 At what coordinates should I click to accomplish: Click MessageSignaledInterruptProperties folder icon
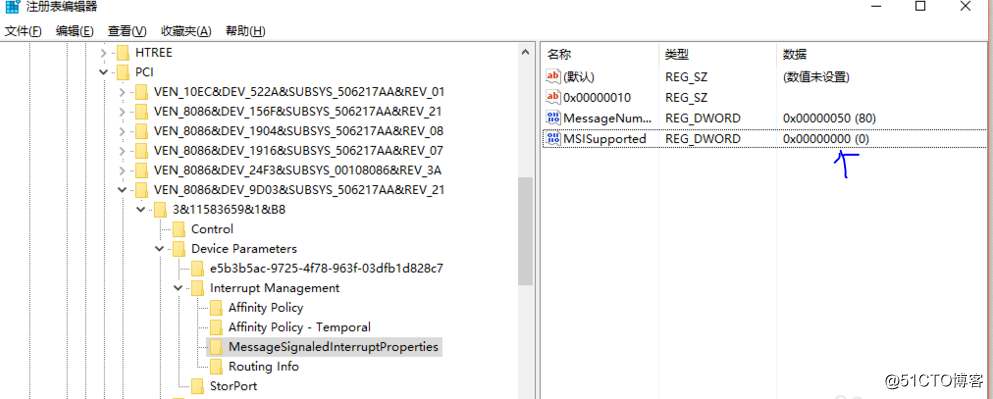[217, 347]
